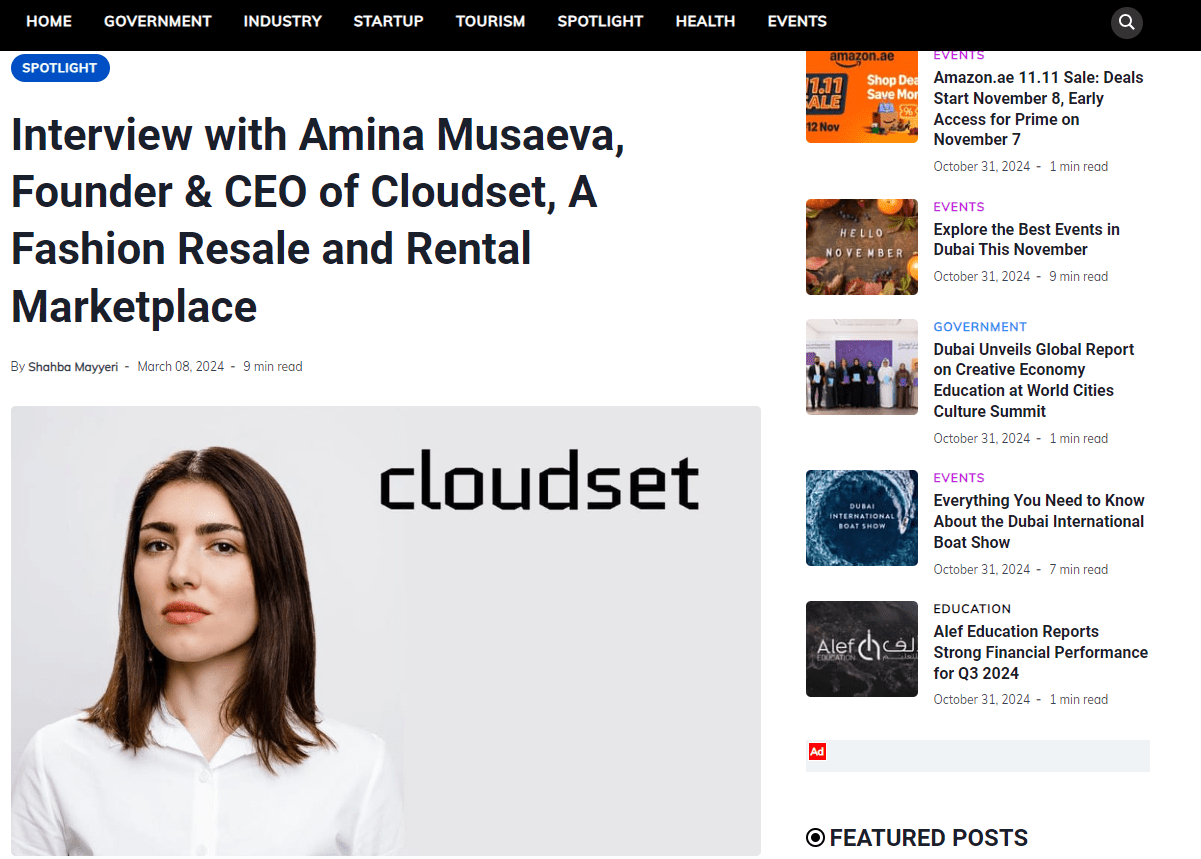Click the article title Interview with Amina Musaeva
The image size is (1201, 859).
coord(318,220)
